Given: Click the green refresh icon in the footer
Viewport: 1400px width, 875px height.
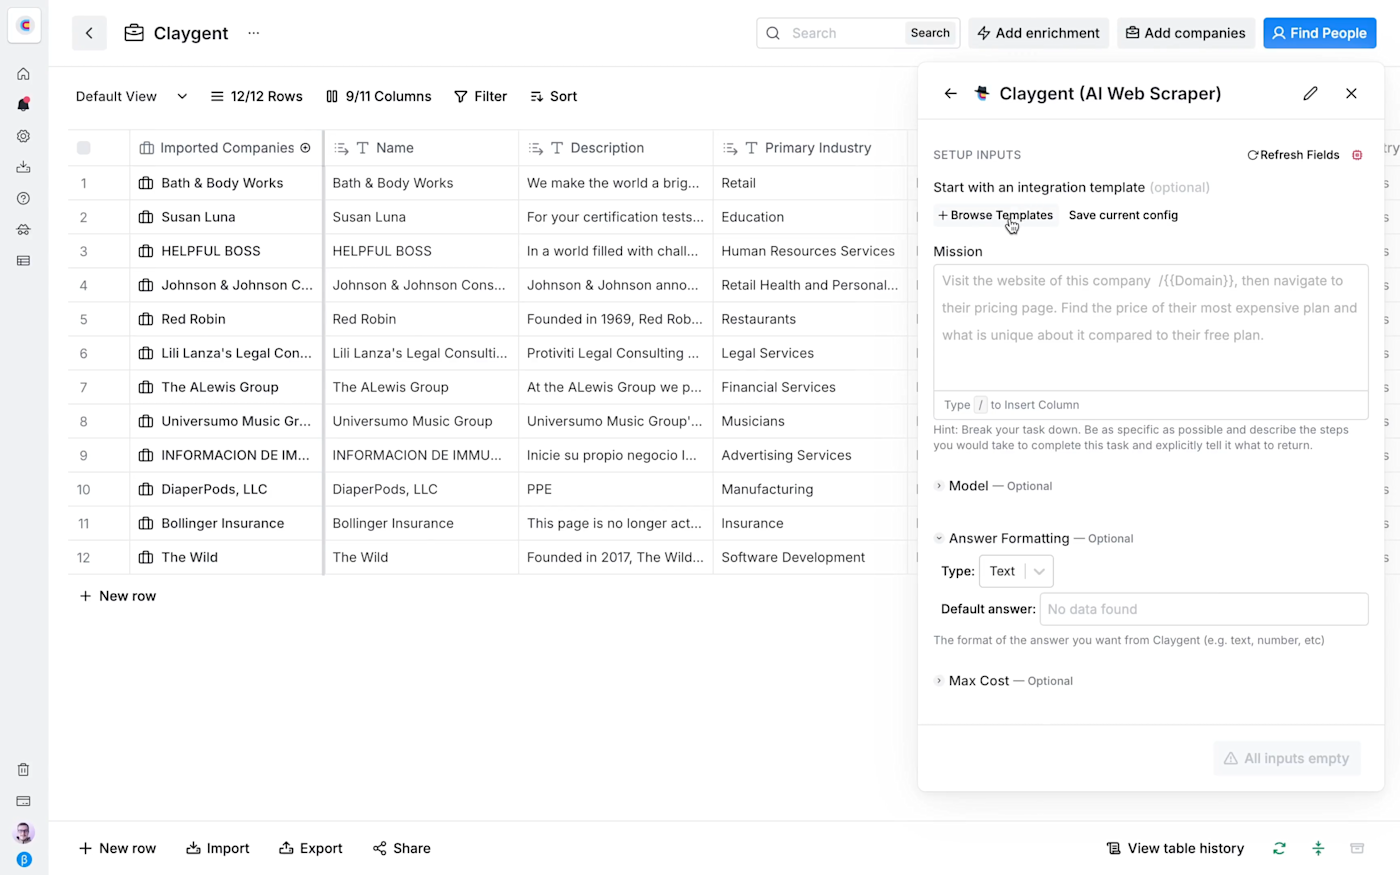Looking at the screenshot, I should coord(1279,848).
